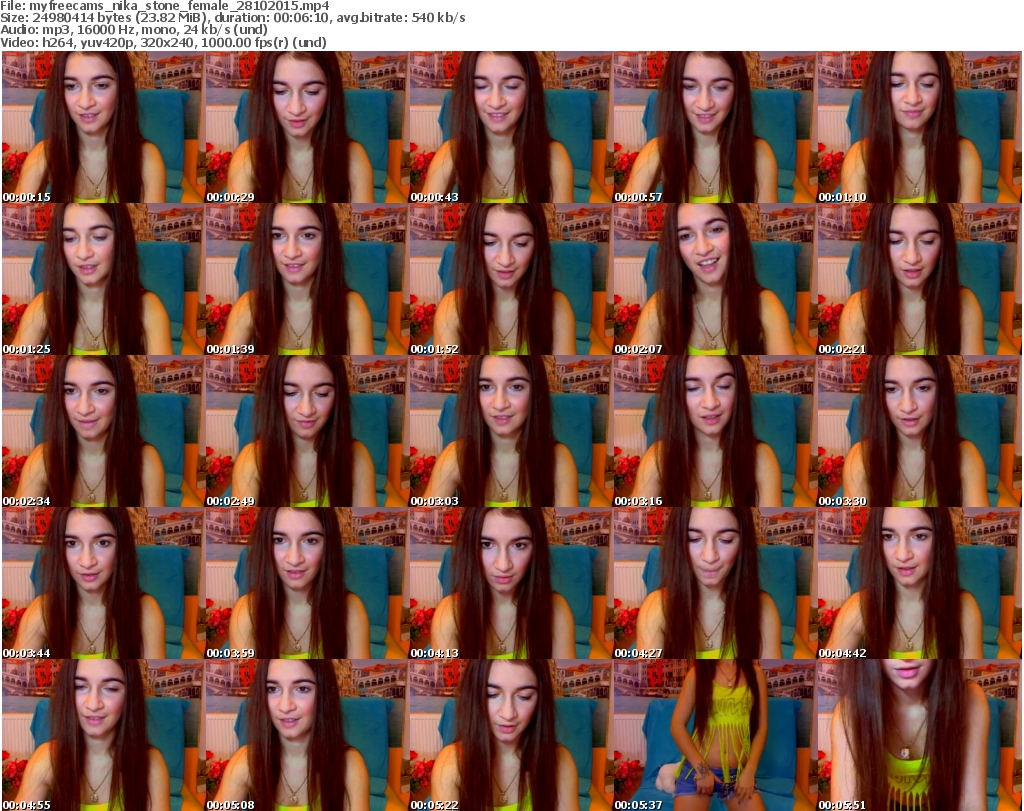Click the 'Size: 24980414 bytes' info line
The height and width of the screenshot is (811, 1024).
(232, 18)
